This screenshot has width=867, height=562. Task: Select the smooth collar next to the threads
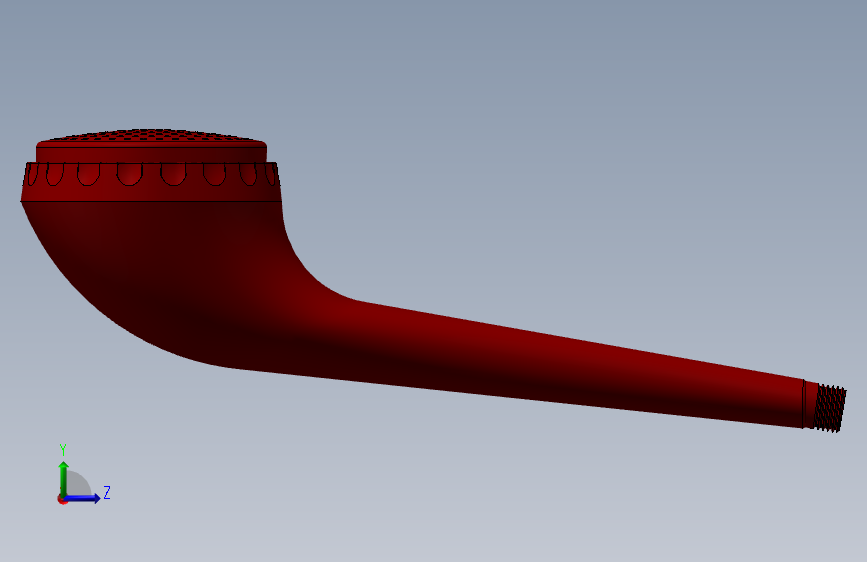[809, 404]
